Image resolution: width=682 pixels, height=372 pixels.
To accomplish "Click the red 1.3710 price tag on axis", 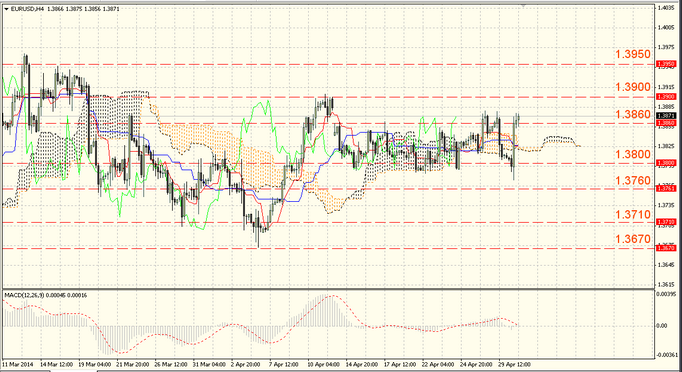I will [666, 222].
